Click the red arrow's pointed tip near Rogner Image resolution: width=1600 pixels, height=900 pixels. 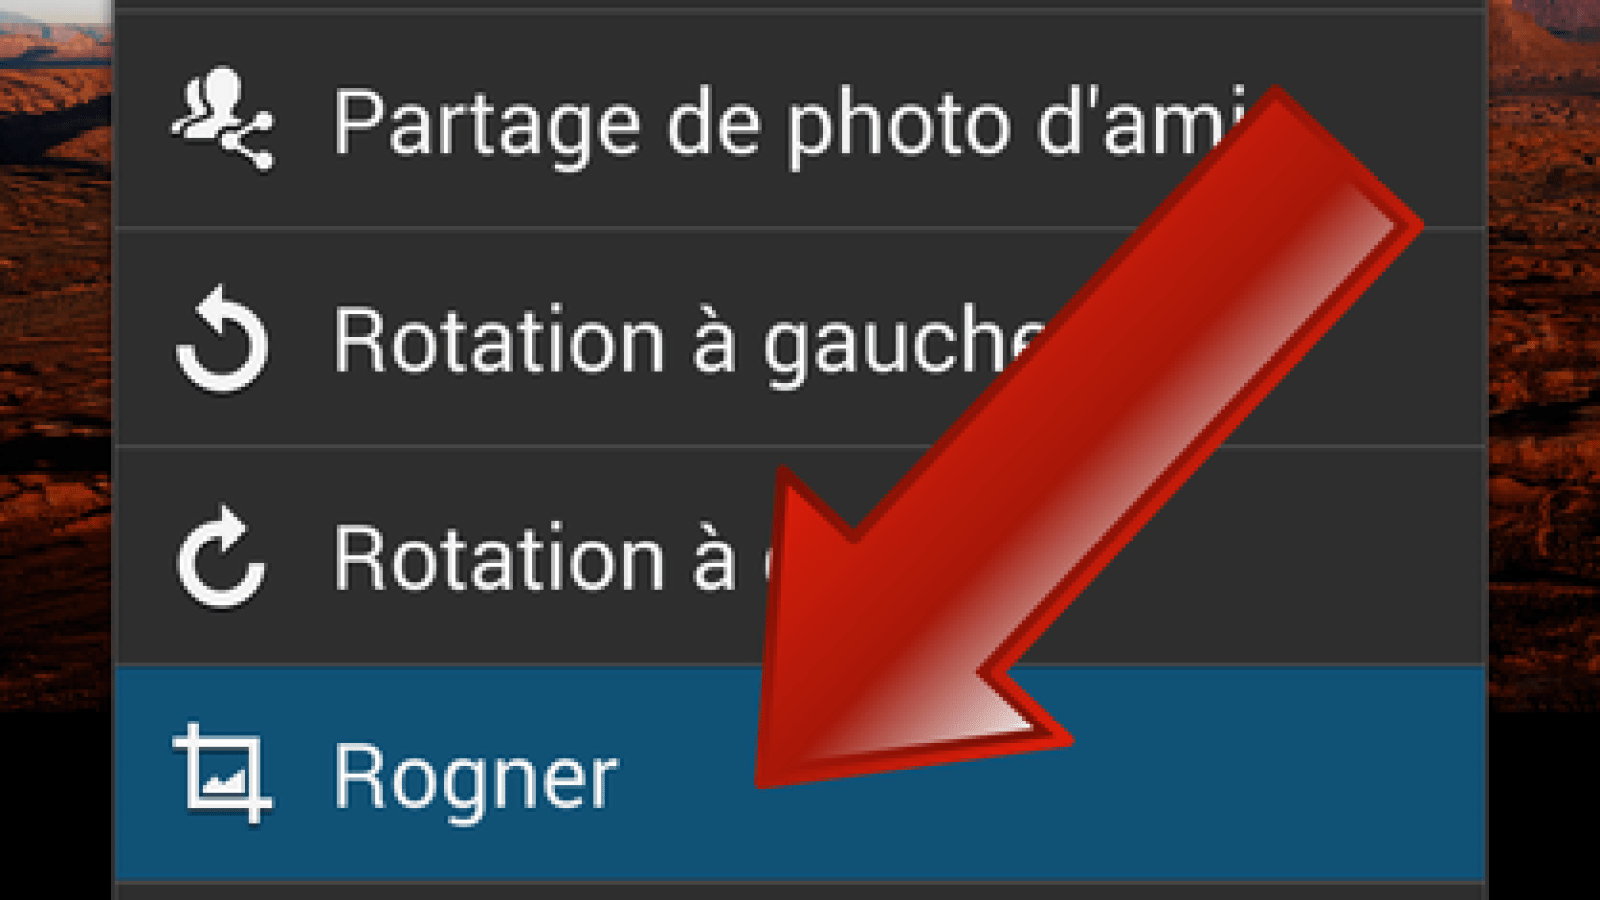775,765
